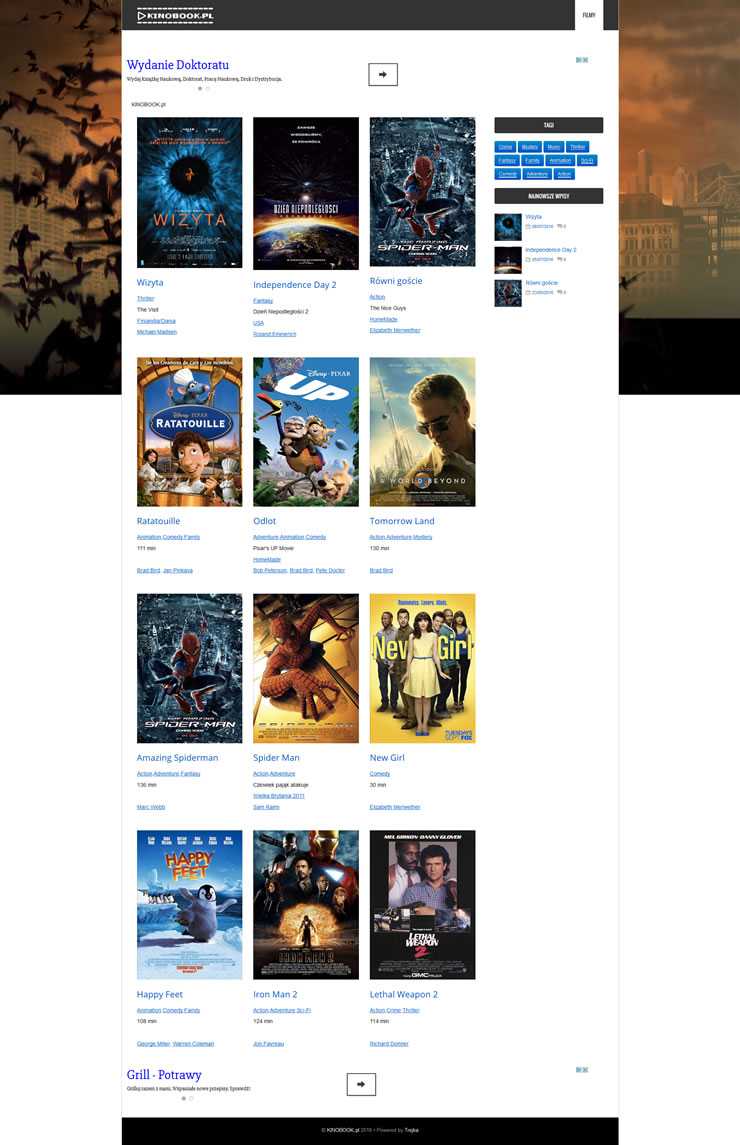Screen dimensions: 740x1145
Task: Click the arrow button in Grill - Potrawy ad
Action: 361,1083
